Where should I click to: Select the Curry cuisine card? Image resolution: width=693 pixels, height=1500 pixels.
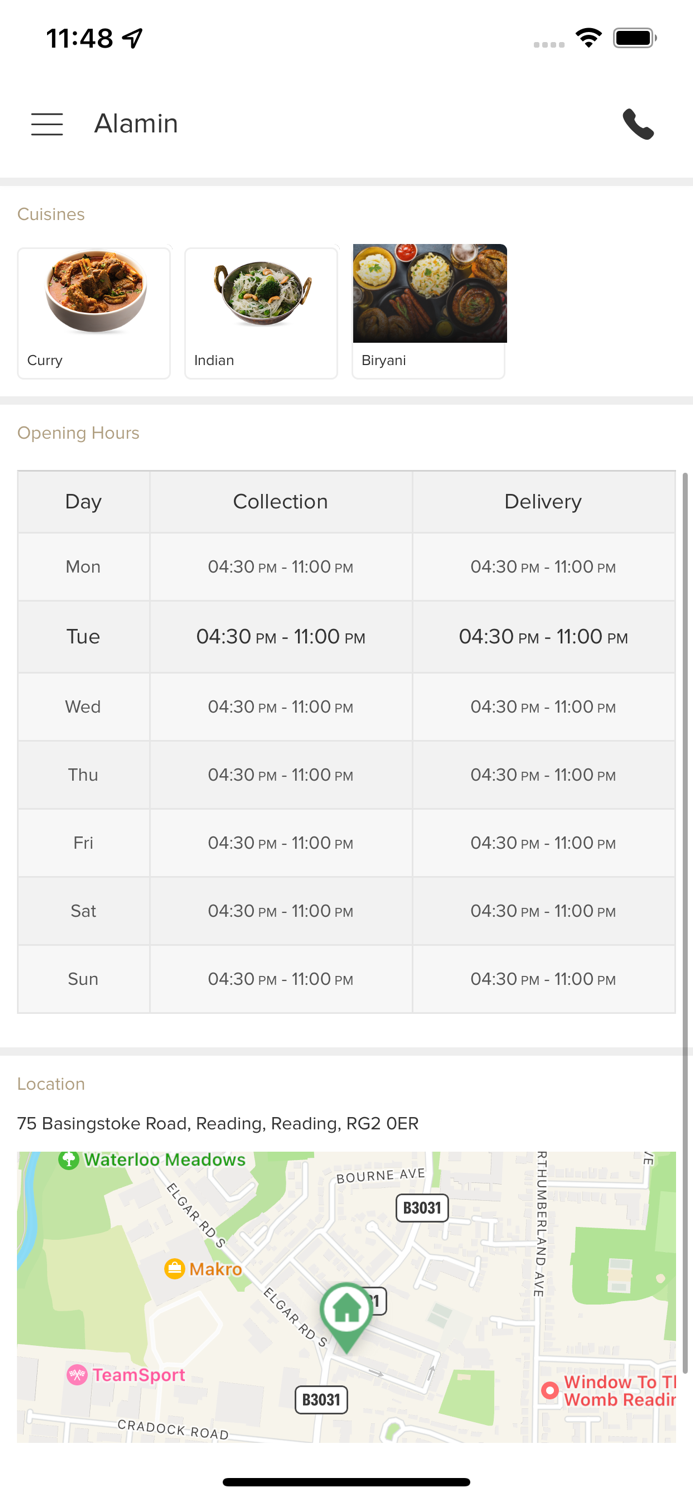[94, 313]
